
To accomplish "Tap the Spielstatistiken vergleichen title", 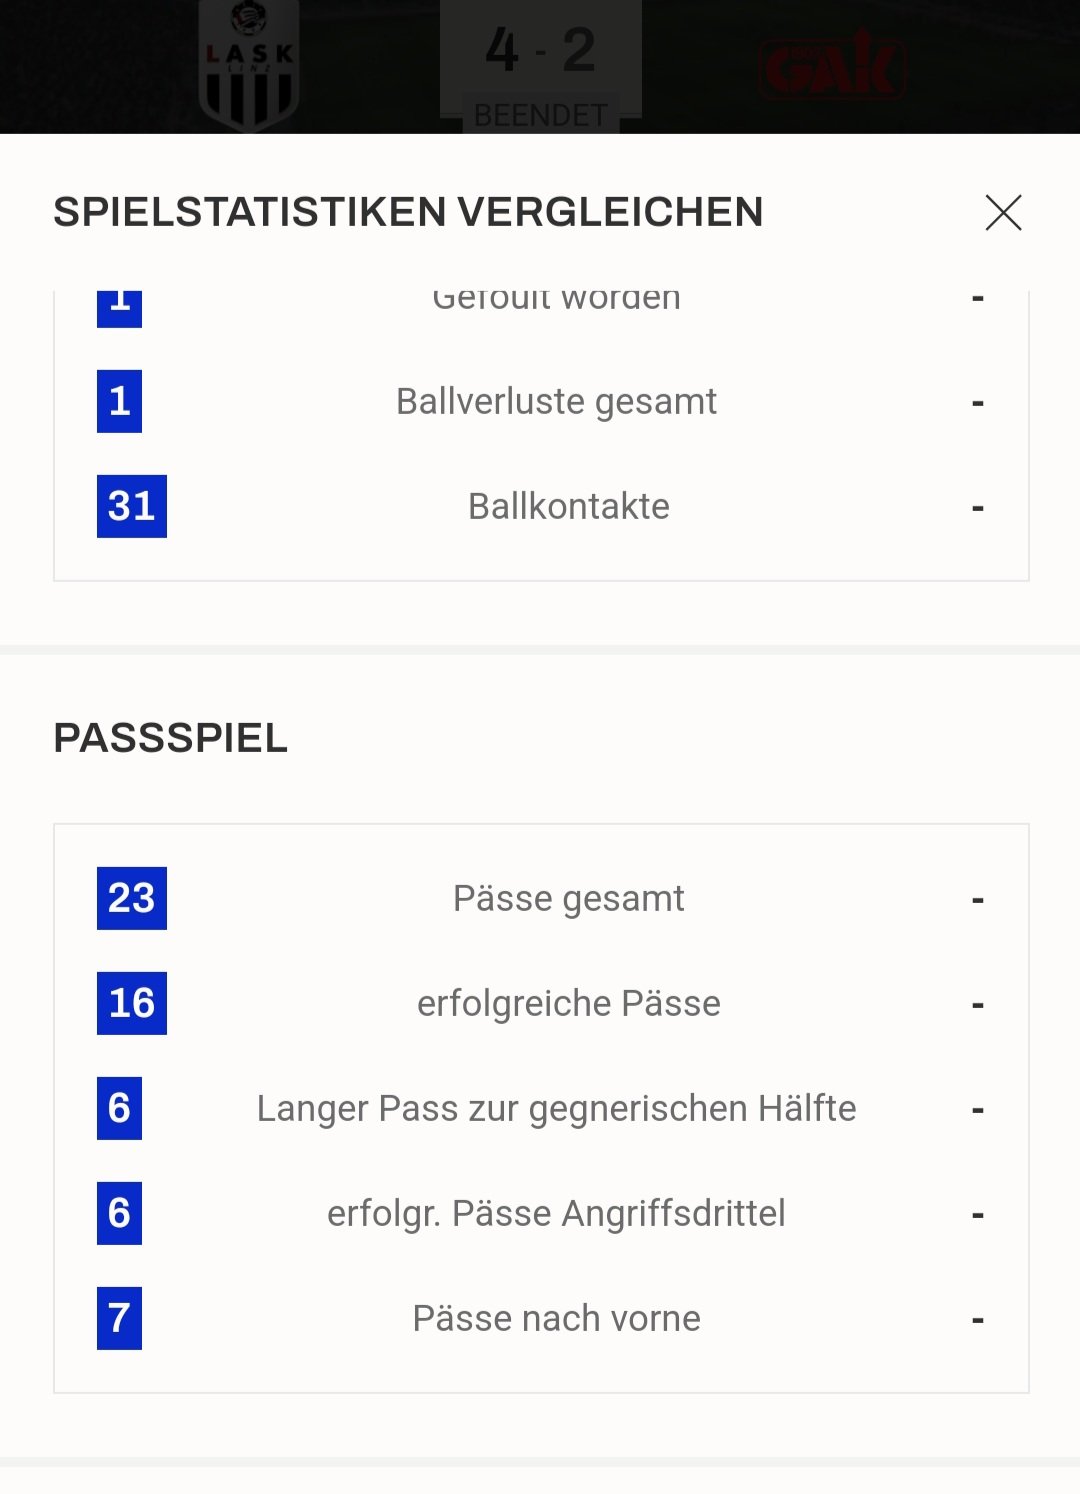I will (408, 212).
